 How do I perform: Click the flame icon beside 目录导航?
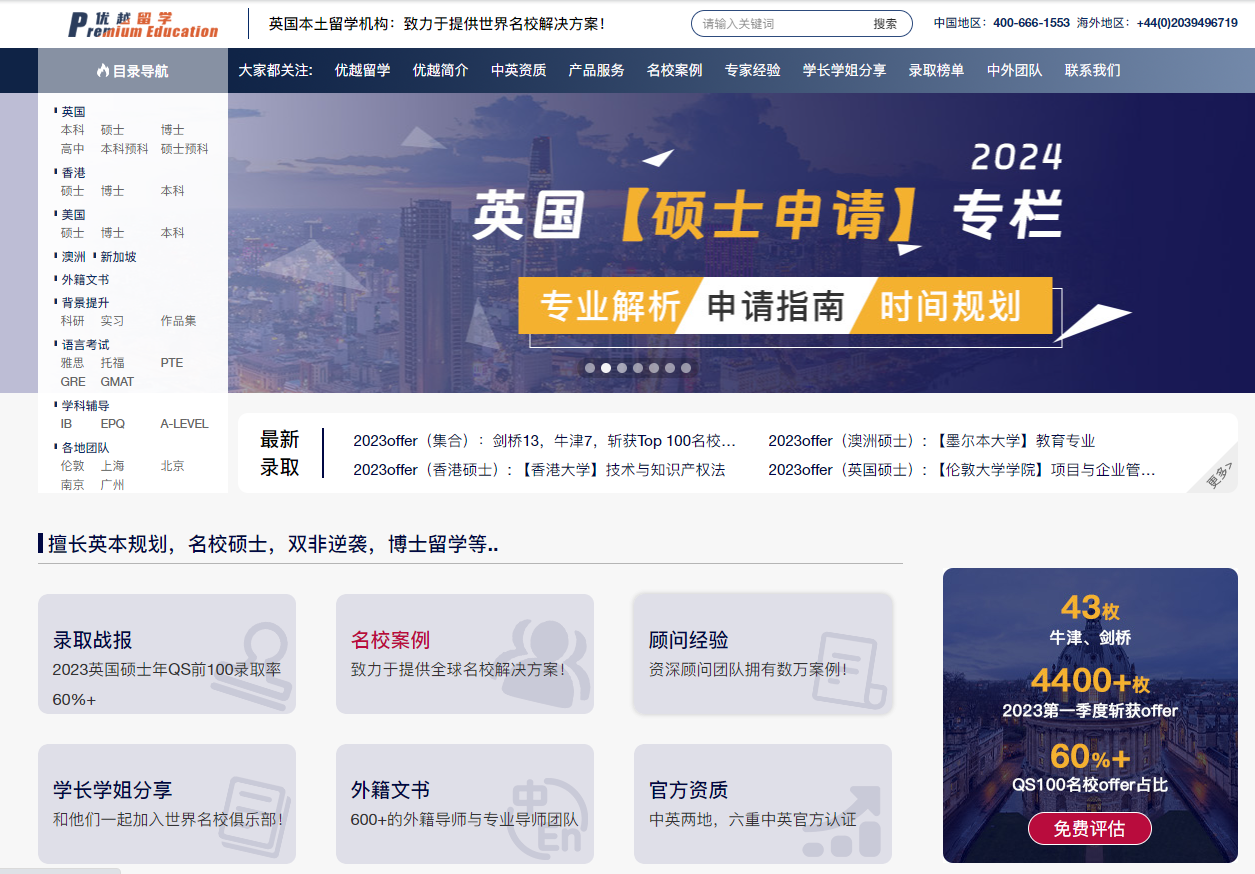point(103,71)
